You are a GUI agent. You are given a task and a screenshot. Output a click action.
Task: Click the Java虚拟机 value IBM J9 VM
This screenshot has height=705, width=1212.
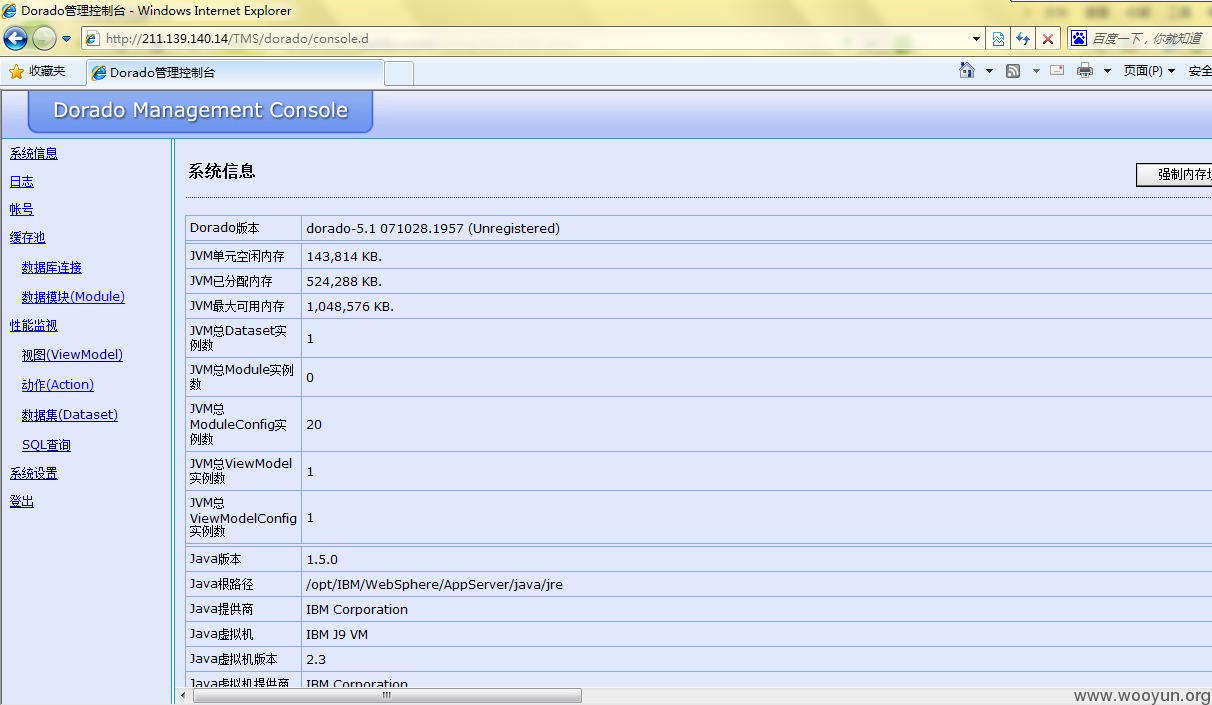pos(336,634)
